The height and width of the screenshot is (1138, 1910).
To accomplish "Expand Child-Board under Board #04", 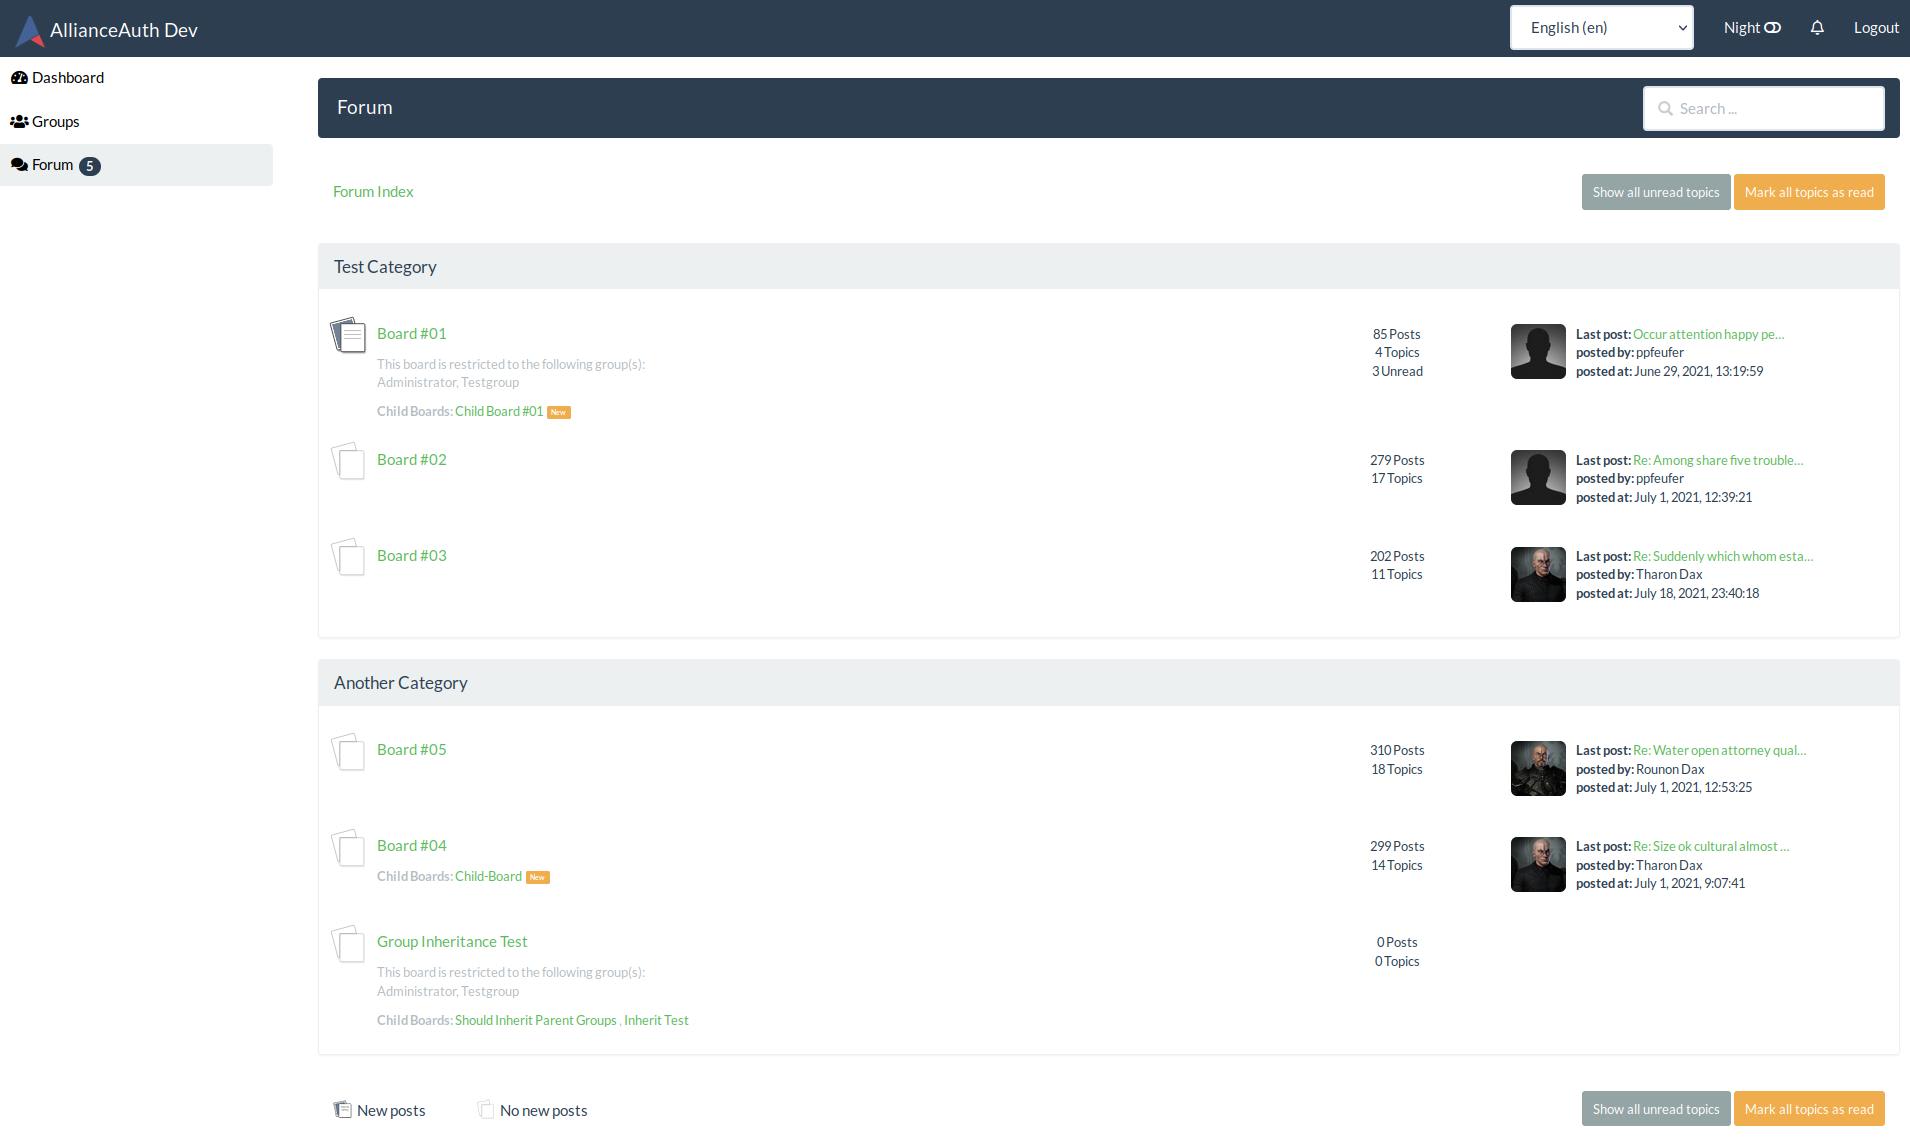I will tap(487, 876).
